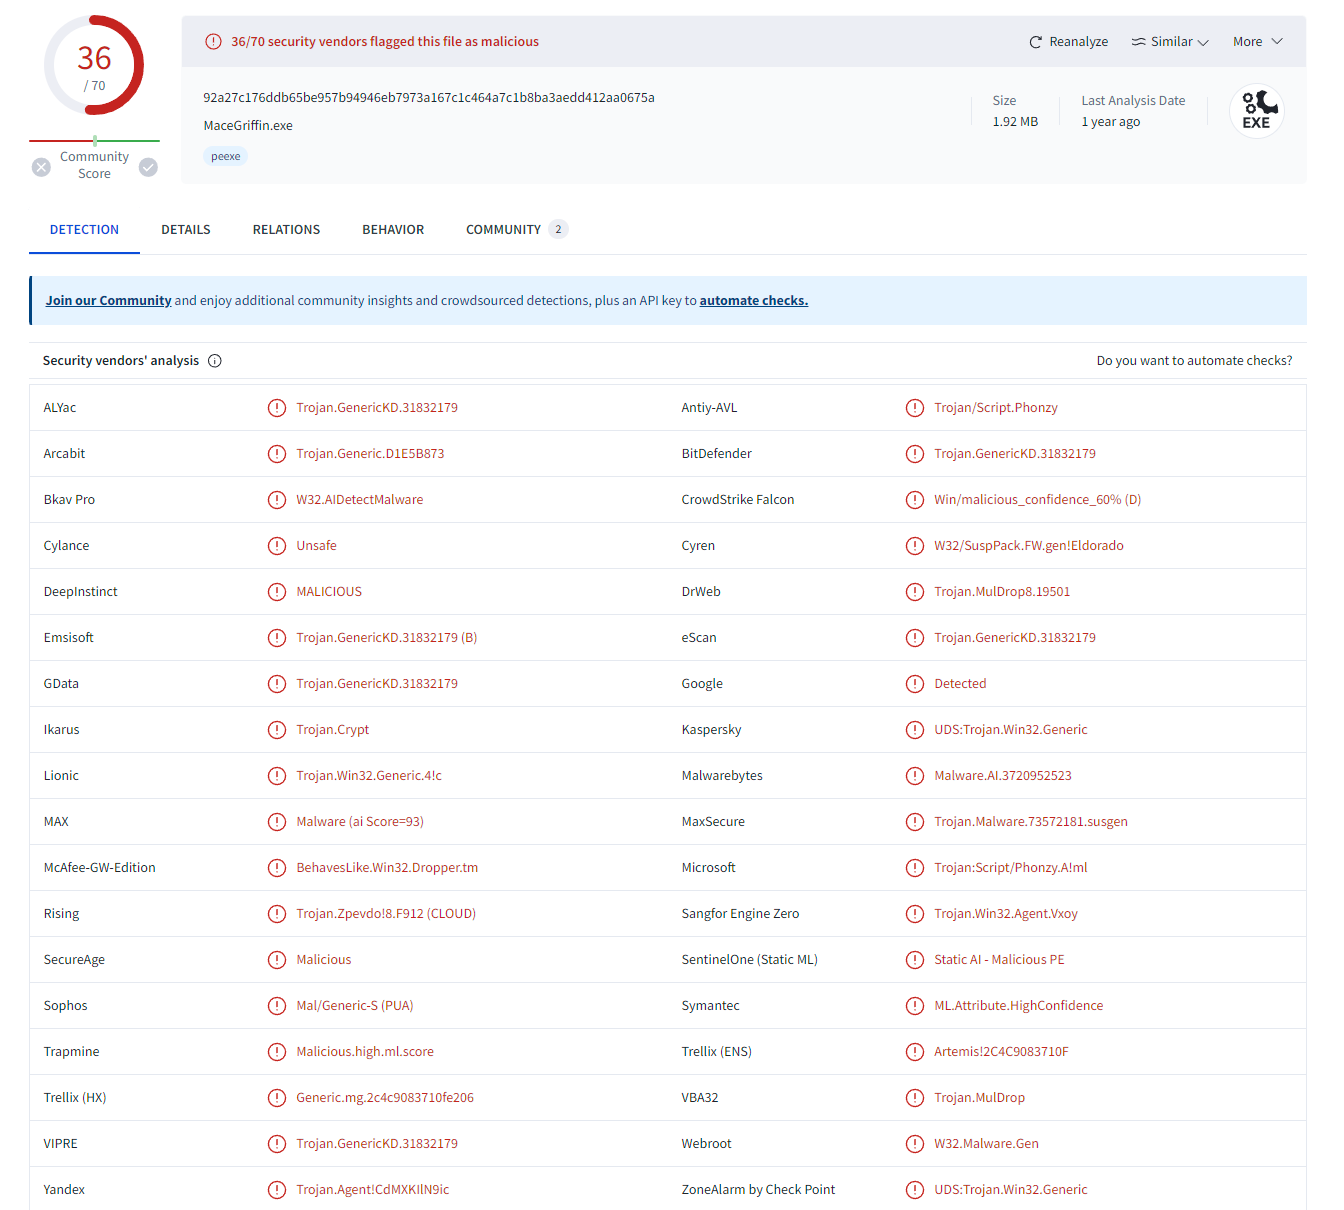
Task: Click the alert icon in the Yandex row
Action: point(277,1190)
